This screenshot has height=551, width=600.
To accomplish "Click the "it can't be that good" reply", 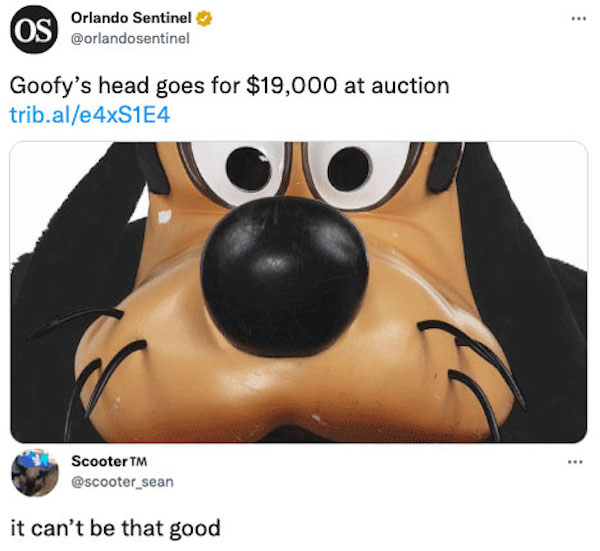I will (x=115, y=528).
